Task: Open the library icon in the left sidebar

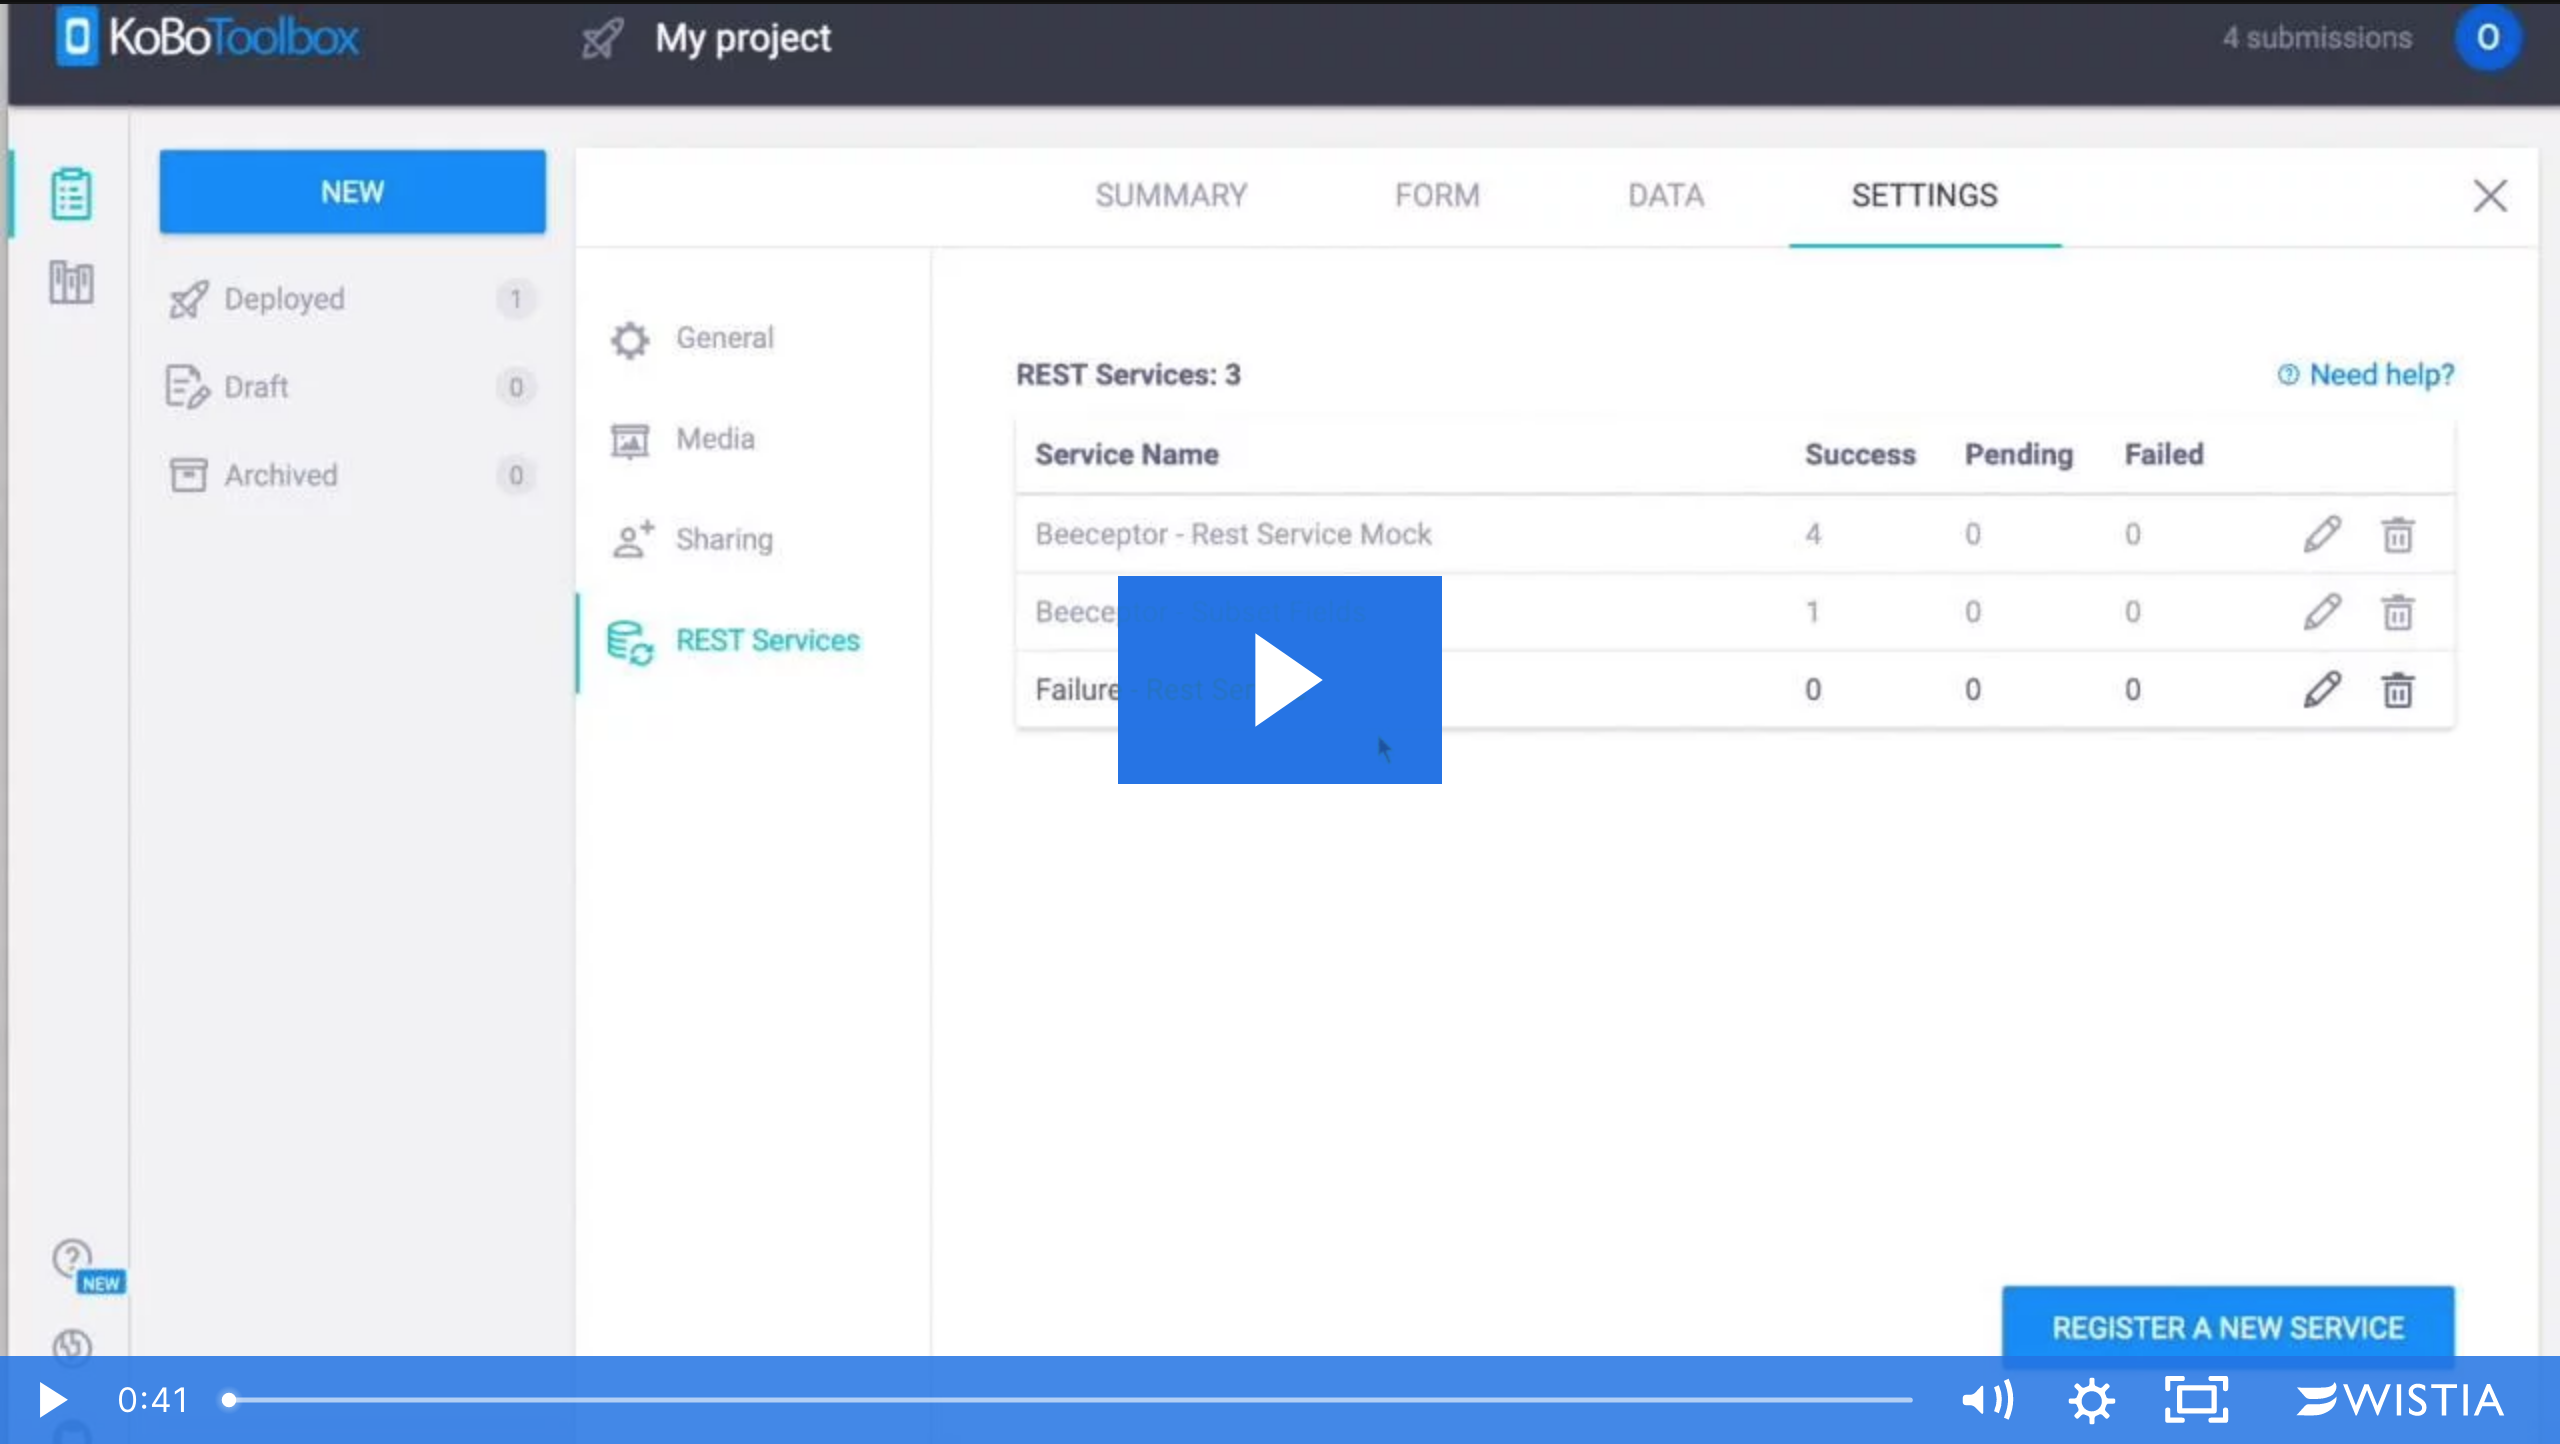Action: click(71, 283)
